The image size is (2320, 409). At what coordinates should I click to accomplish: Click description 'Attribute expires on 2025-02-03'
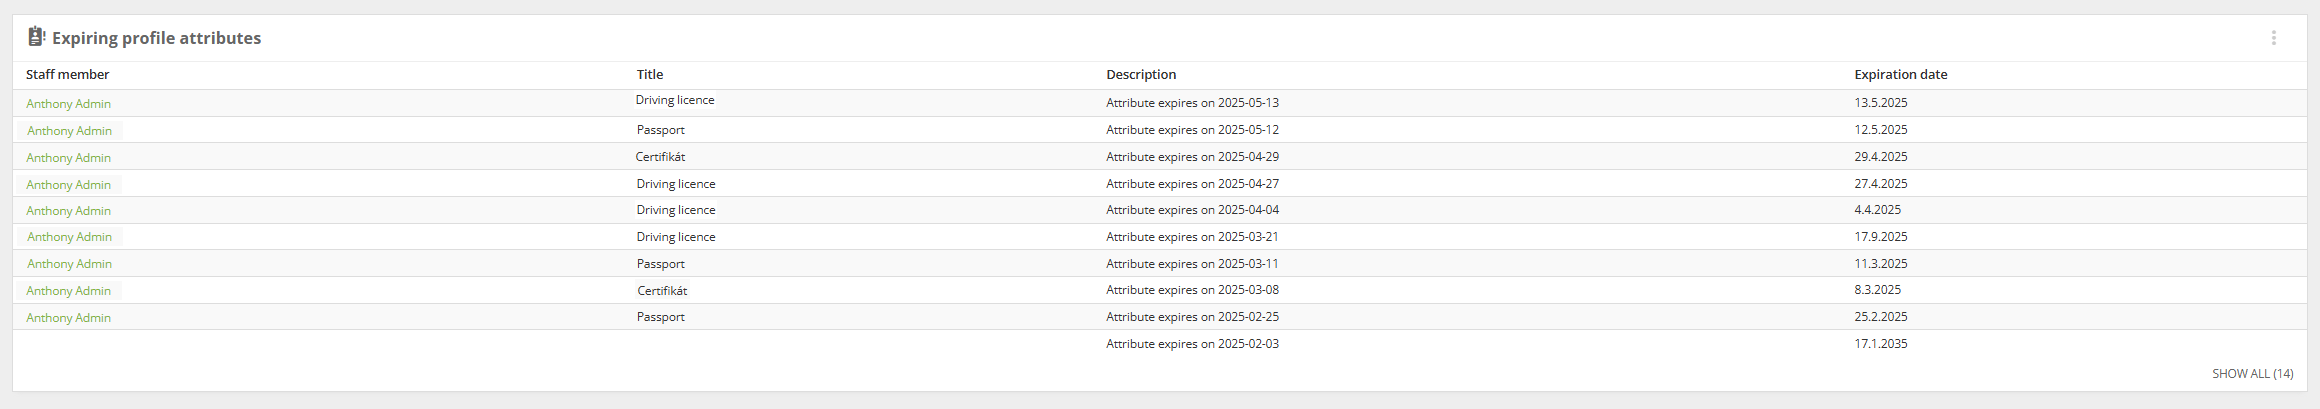coord(1192,344)
